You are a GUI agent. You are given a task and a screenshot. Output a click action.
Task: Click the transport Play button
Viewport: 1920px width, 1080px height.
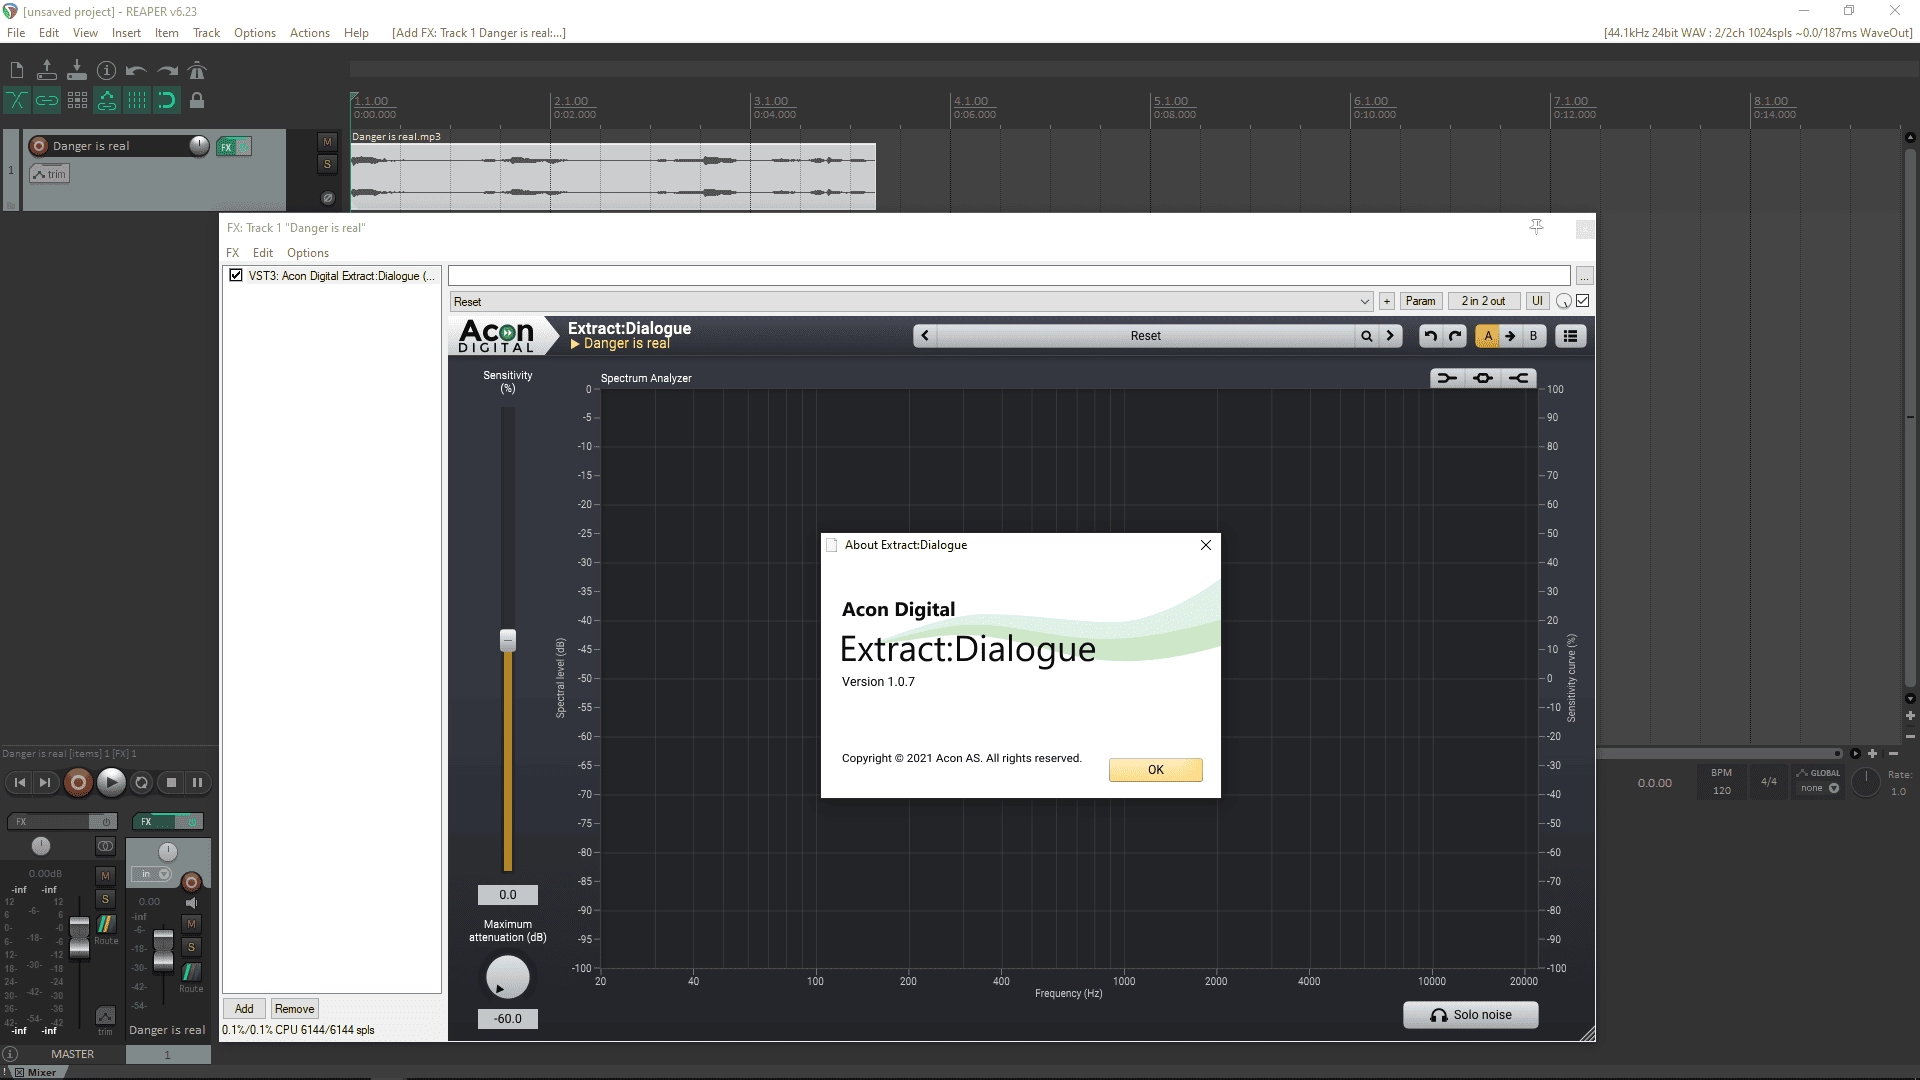111,783
